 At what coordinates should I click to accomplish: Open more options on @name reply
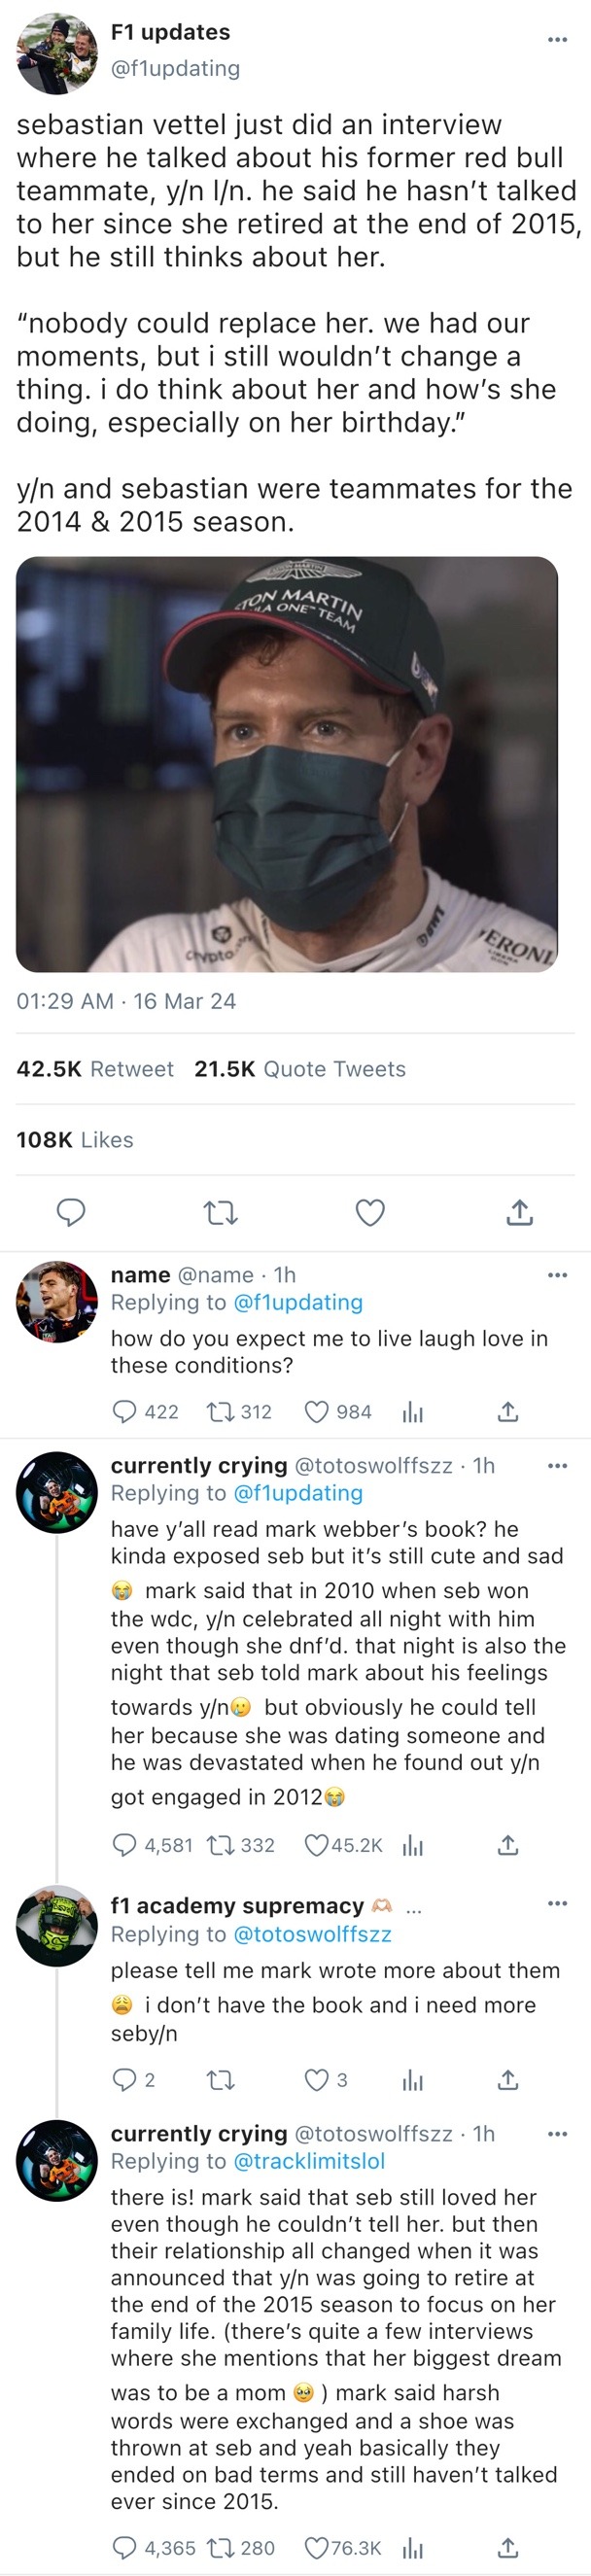pos(557,1275)
